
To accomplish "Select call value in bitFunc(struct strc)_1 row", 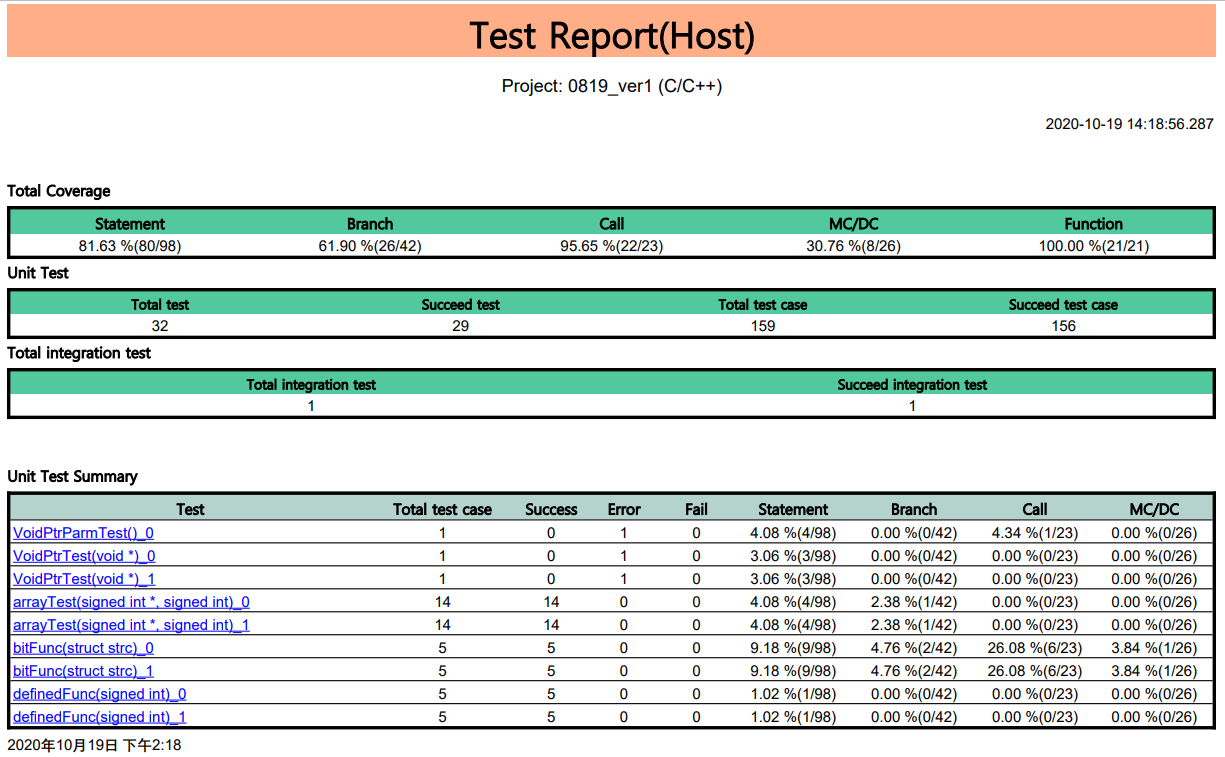I will [1035, 671].
